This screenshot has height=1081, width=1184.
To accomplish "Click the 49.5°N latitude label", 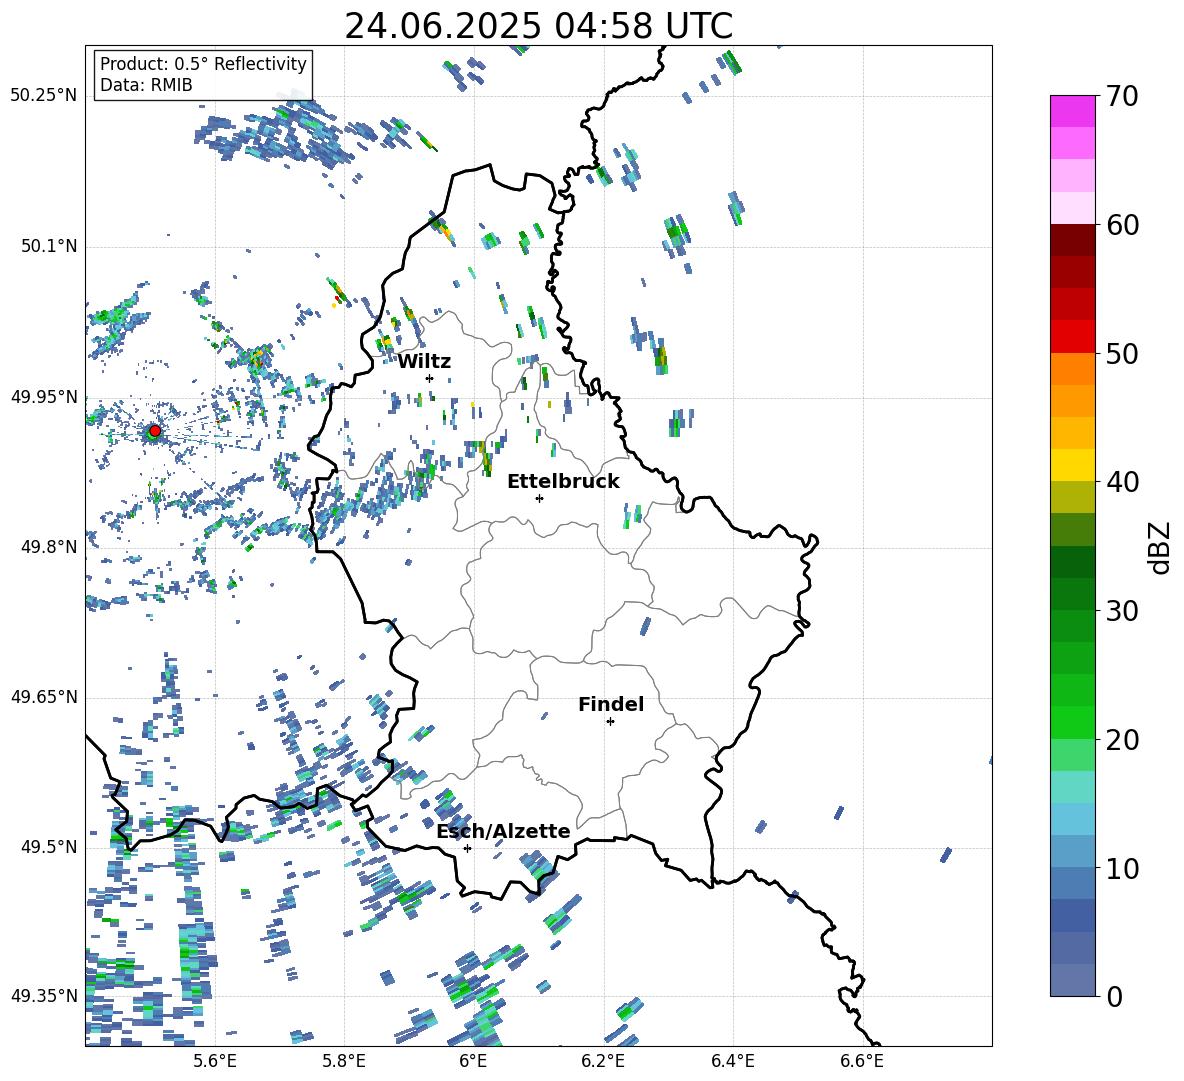I will coord(48,846).
